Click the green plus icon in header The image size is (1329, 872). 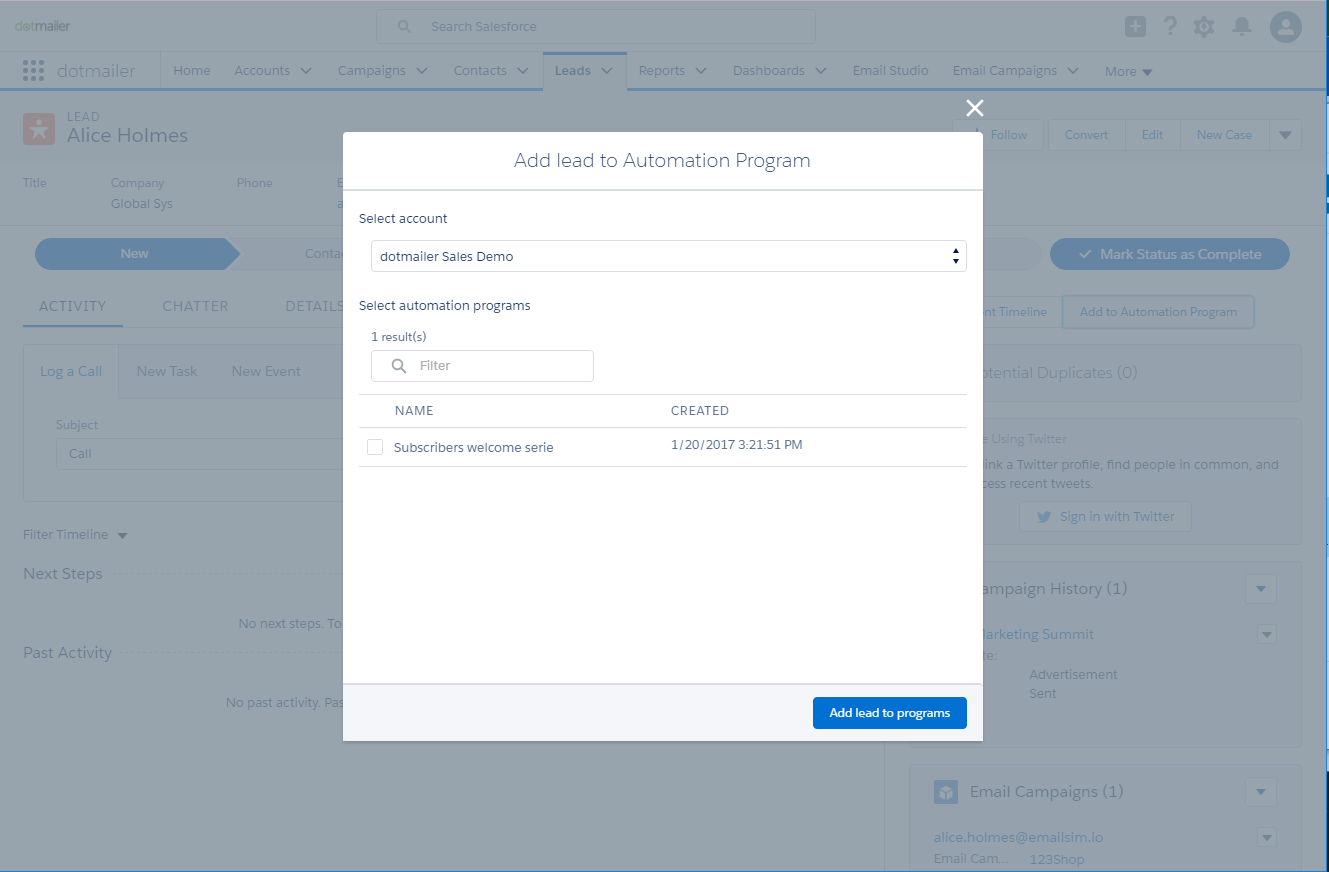1135,26
